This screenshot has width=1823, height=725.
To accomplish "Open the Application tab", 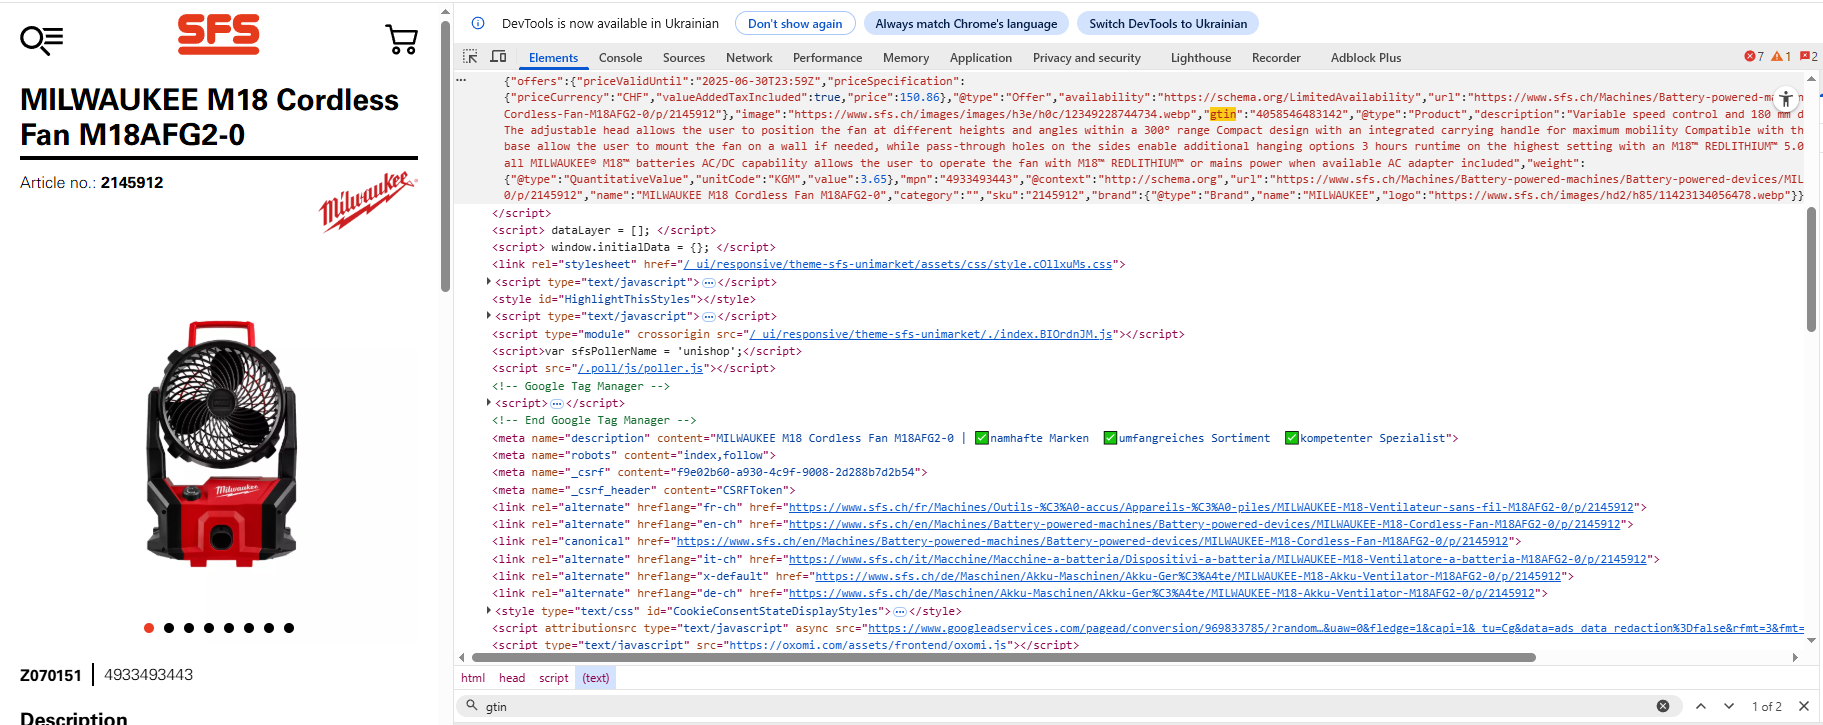I will pos(981,58).
